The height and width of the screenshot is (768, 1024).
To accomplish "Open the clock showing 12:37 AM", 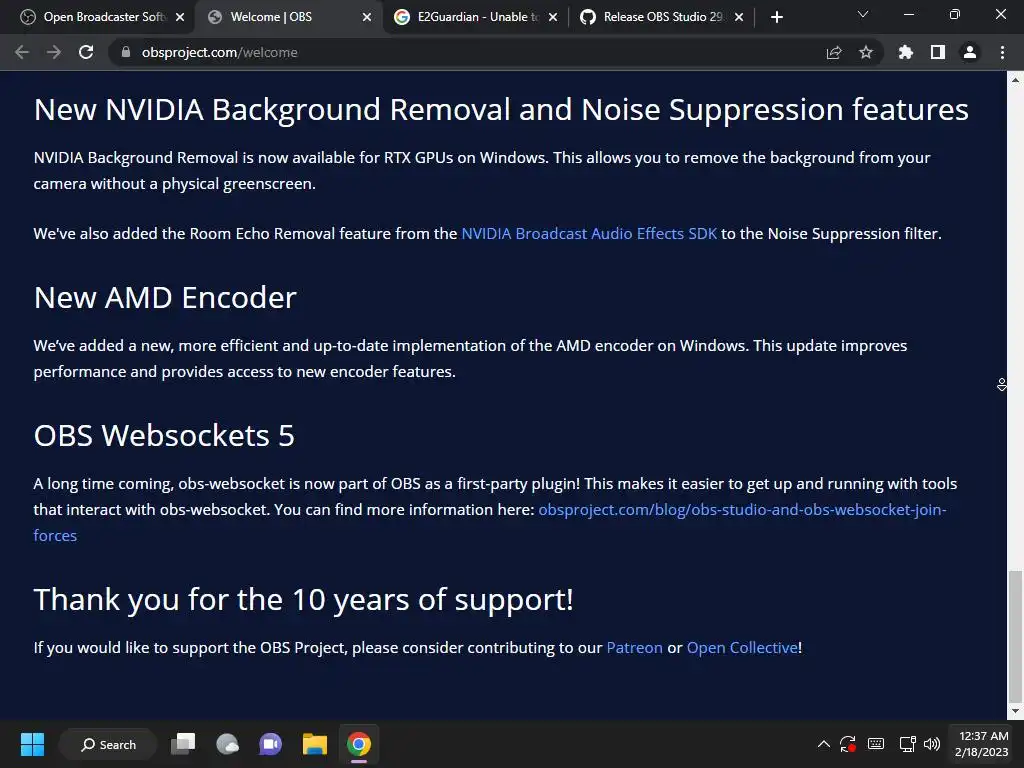I will [x=982, y=744].
